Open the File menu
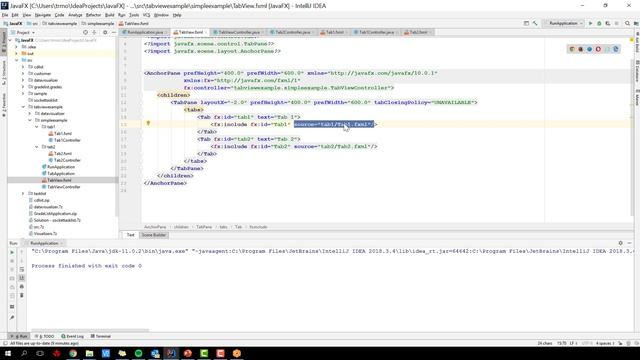640x360 pixels. [x=5, y=15]
